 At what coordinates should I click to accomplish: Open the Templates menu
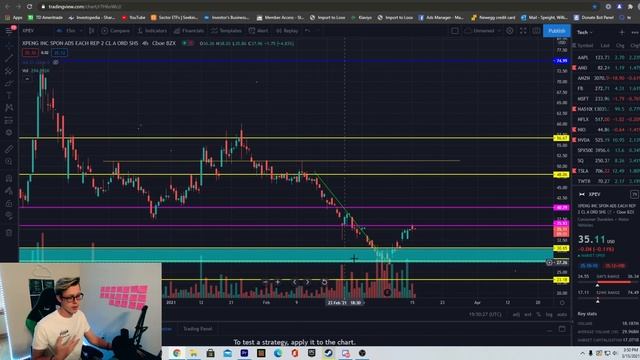tap(226, 31)
